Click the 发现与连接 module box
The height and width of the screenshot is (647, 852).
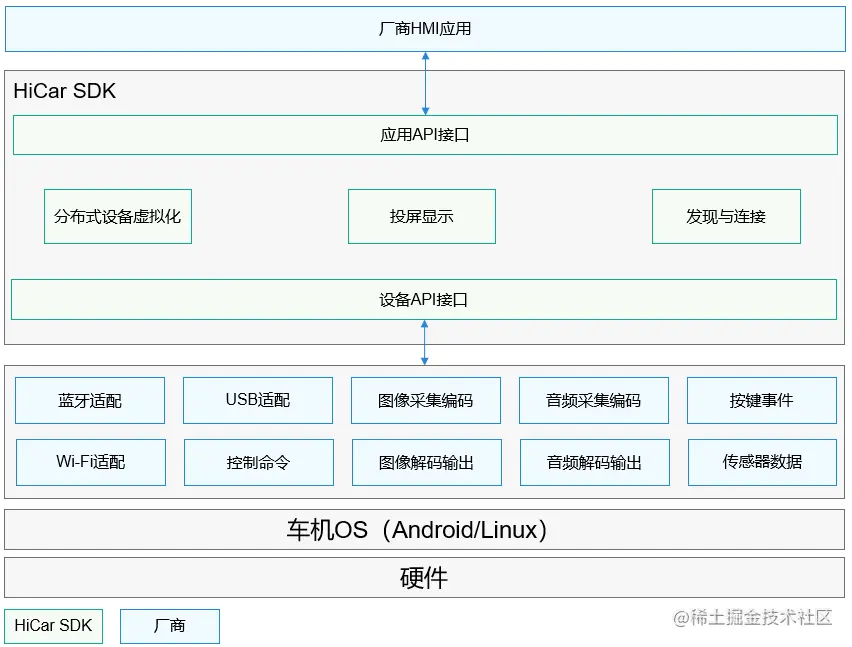[x=726, y=216]
